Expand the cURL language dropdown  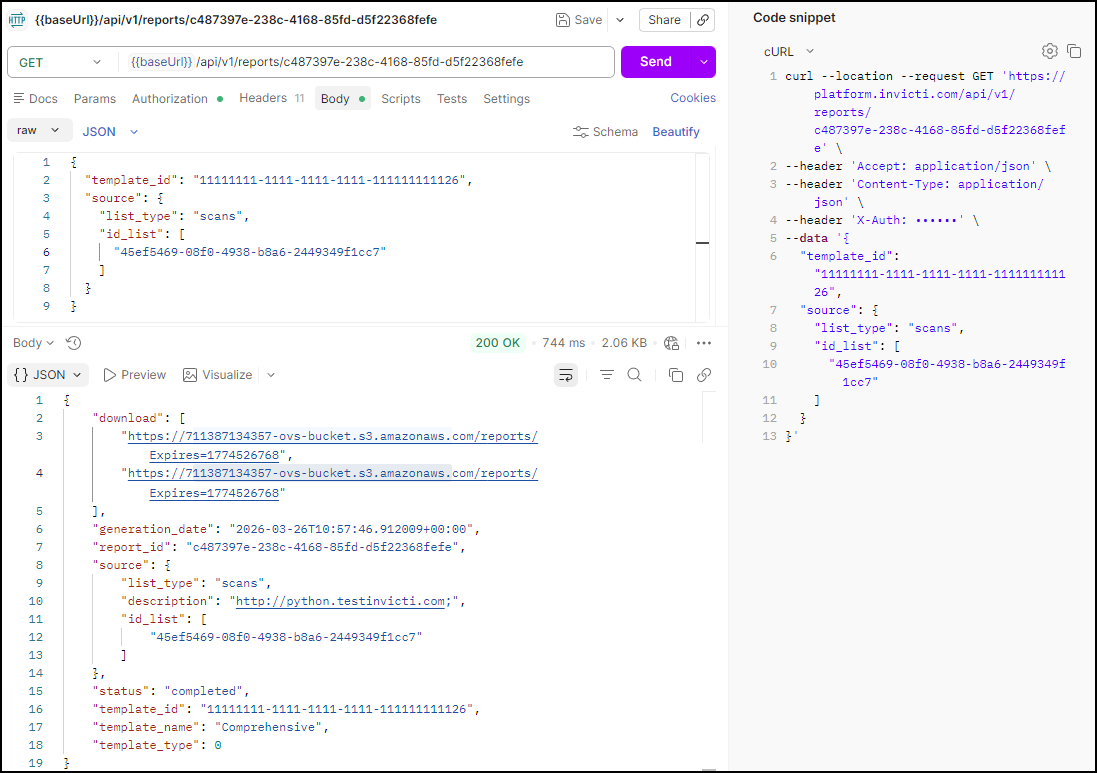tap(789, 51)
